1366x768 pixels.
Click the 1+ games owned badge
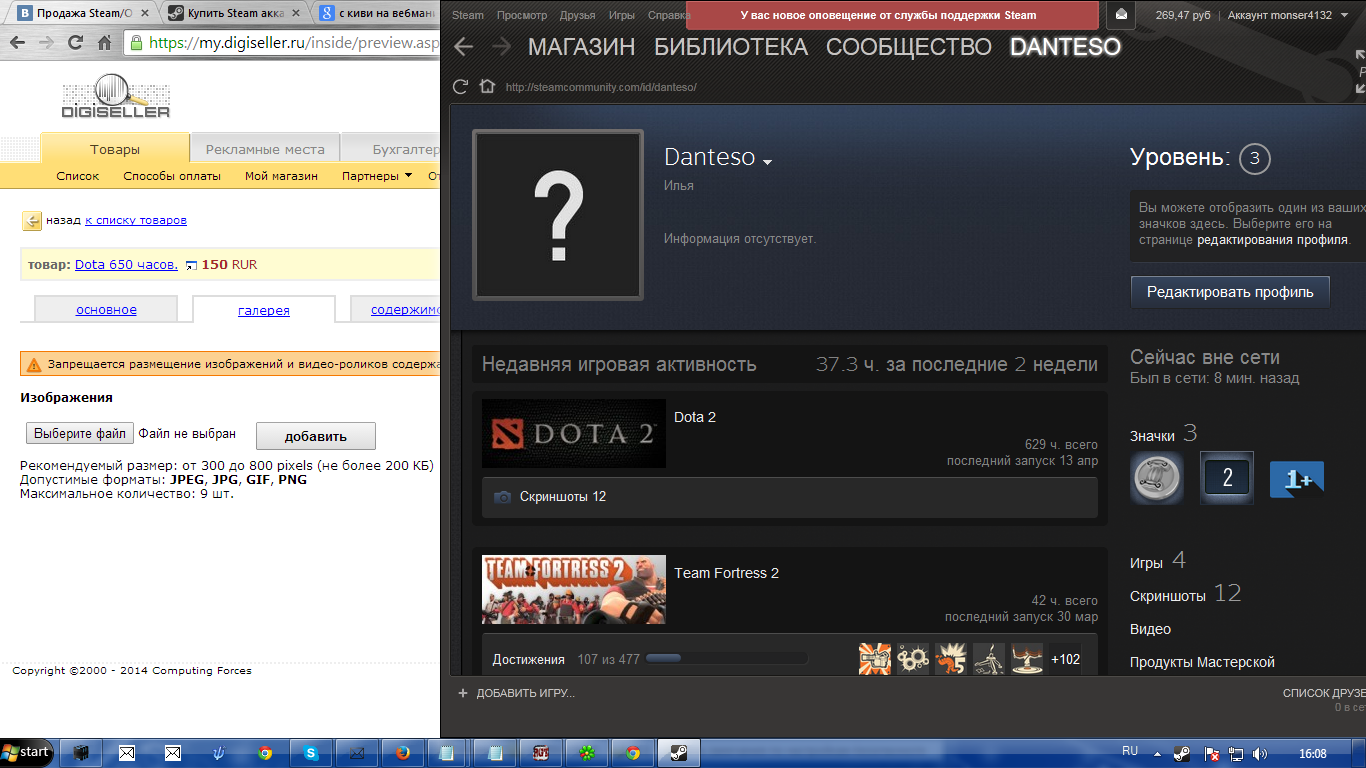(x=1297, y=479)
